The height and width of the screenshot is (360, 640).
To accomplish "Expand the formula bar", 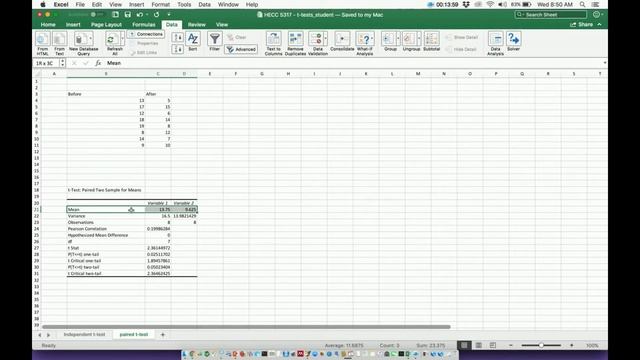I will pos(604,63).
